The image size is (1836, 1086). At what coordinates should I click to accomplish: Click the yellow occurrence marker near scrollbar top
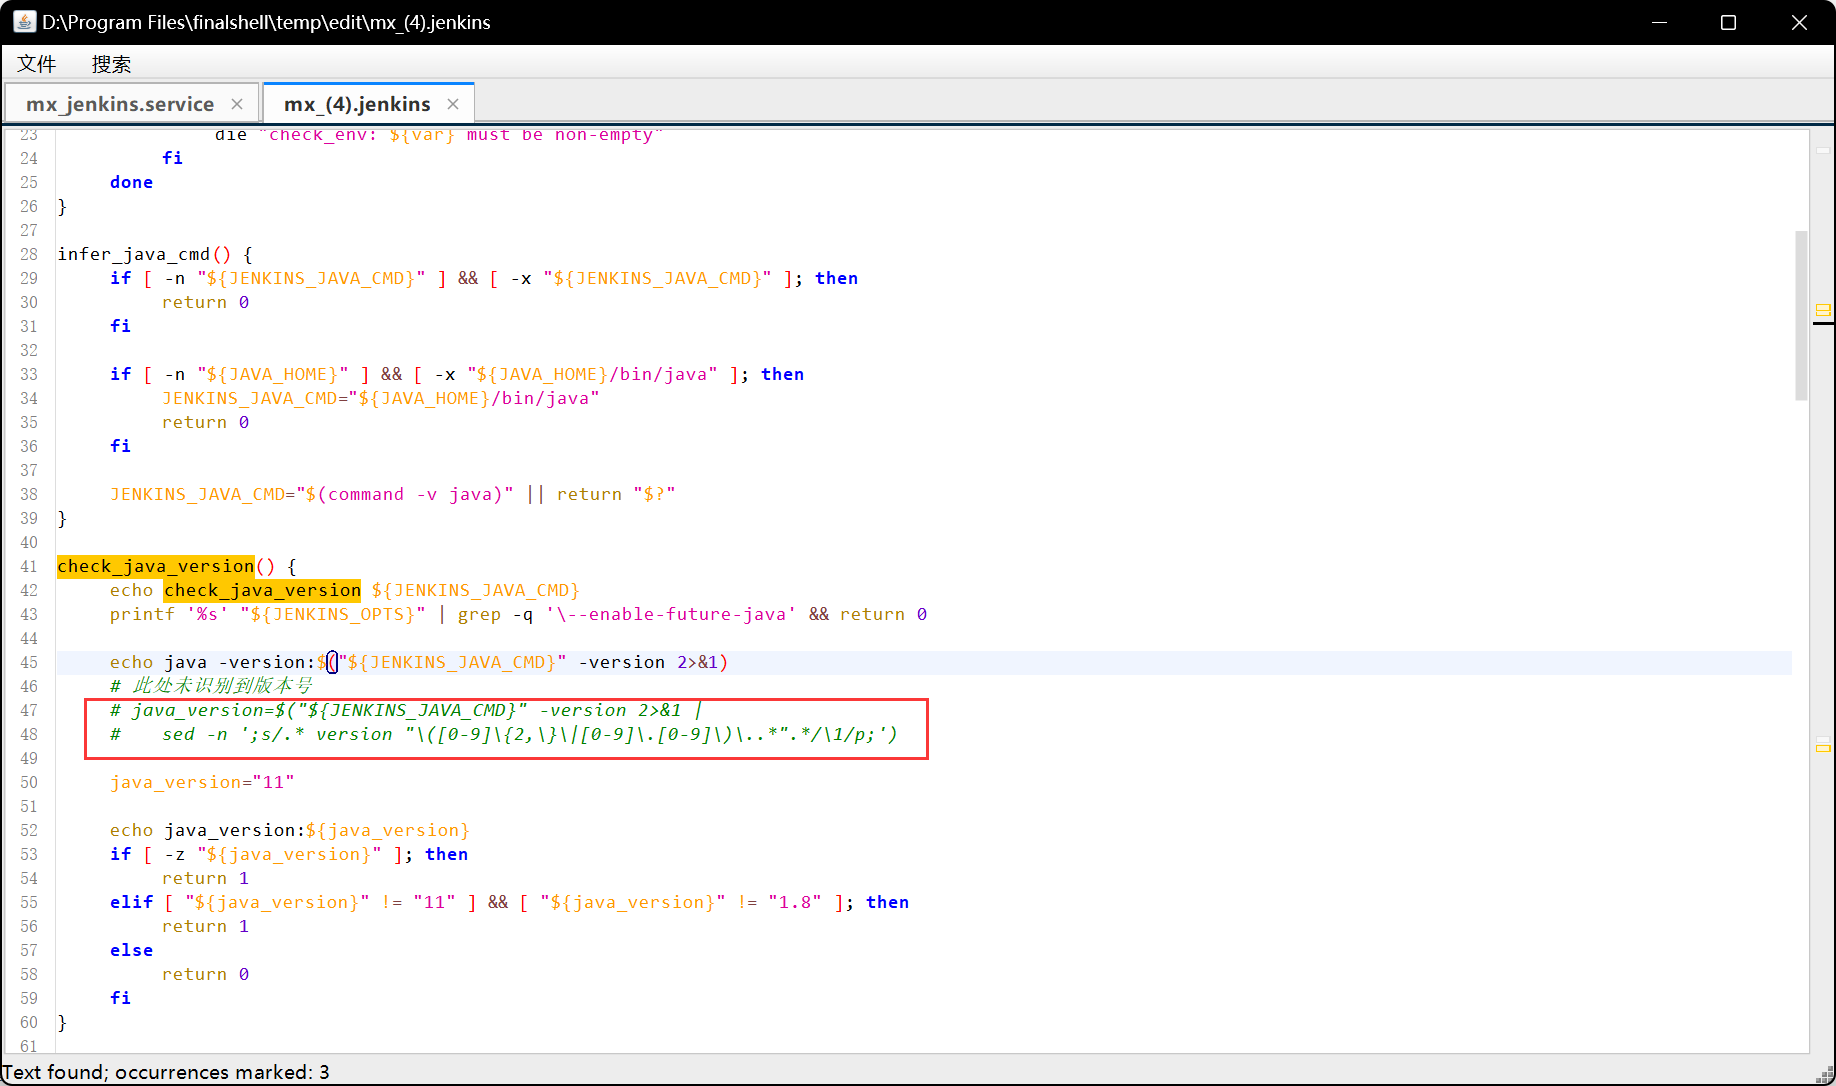(x=1823, y=310)
